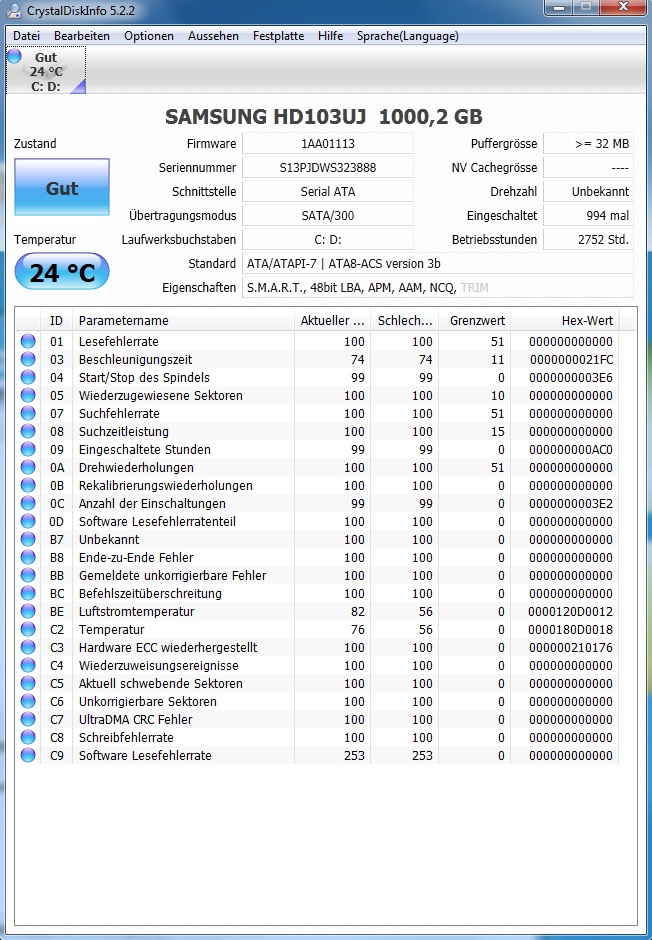Click the status orb for Anzahl der Einschaltungen
652x940 pixels.
(x=28, y=503)
